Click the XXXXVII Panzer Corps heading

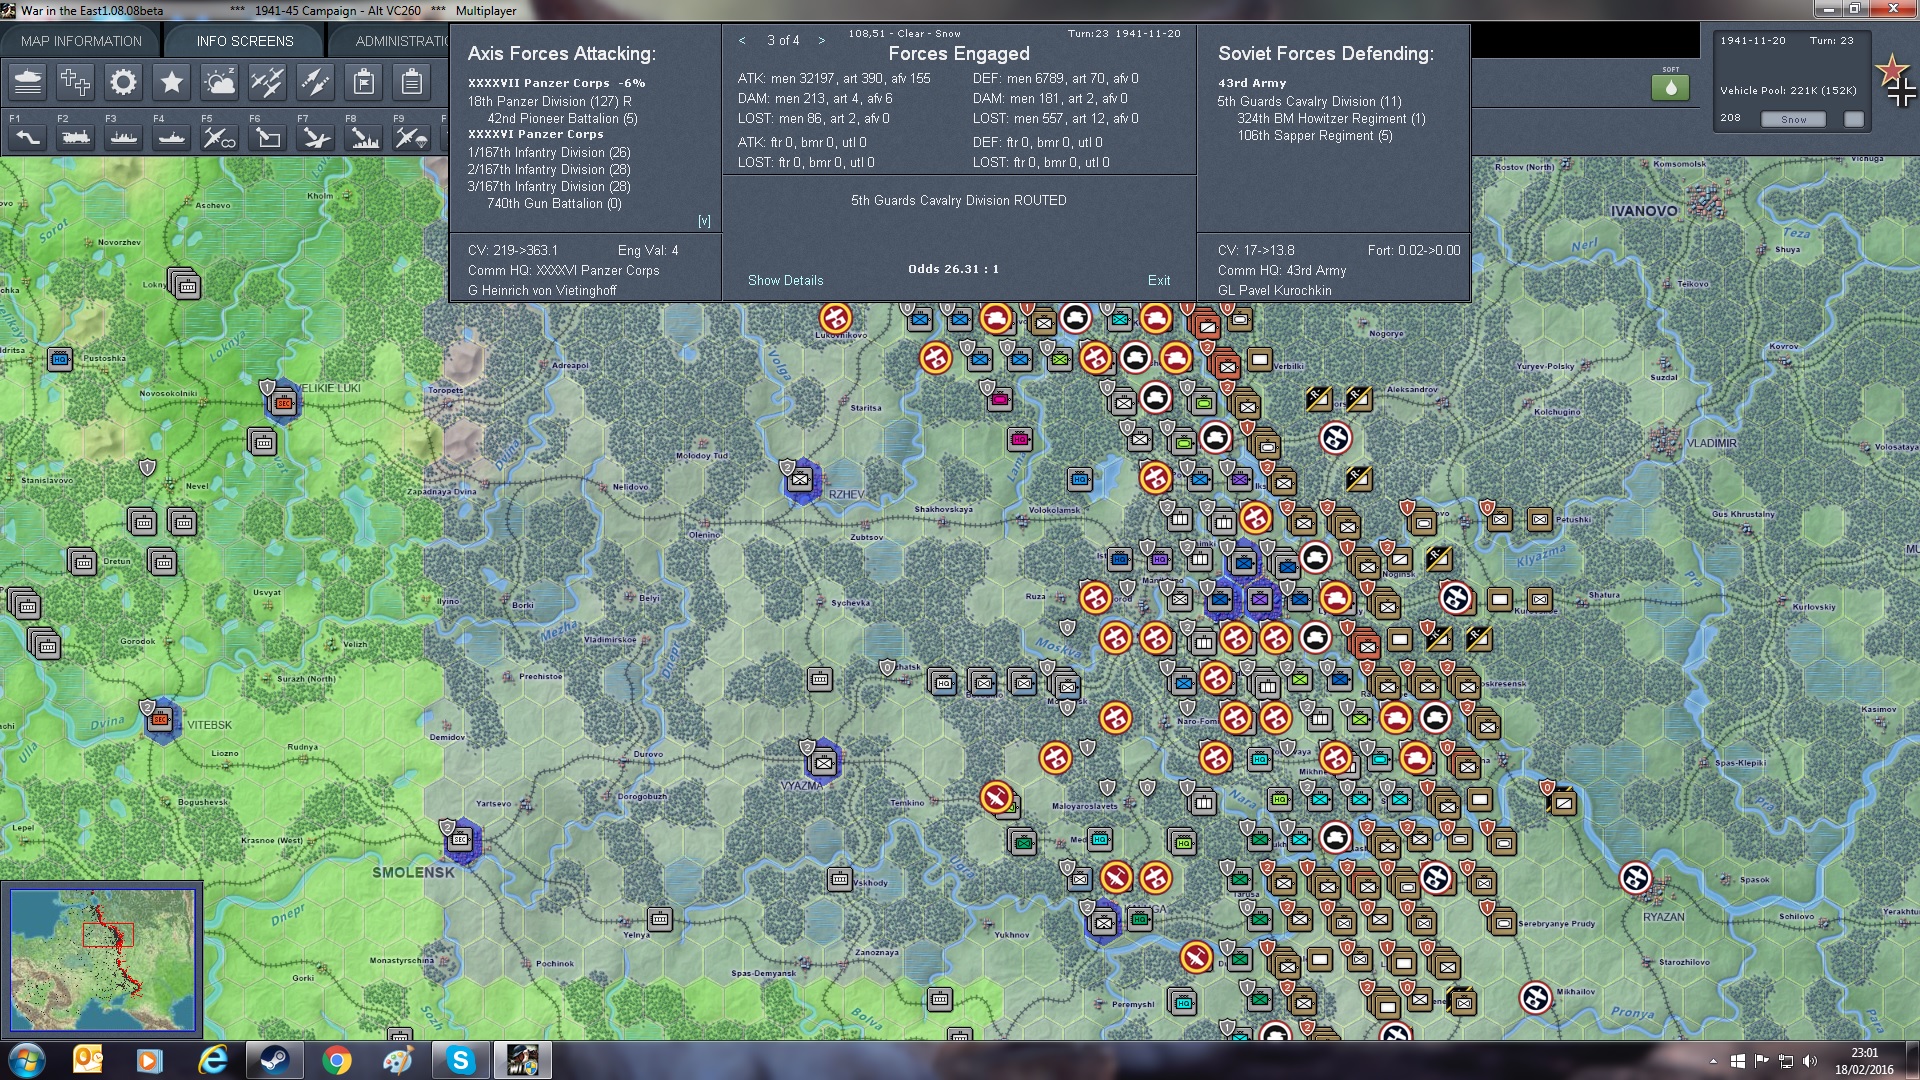point(556,83)
